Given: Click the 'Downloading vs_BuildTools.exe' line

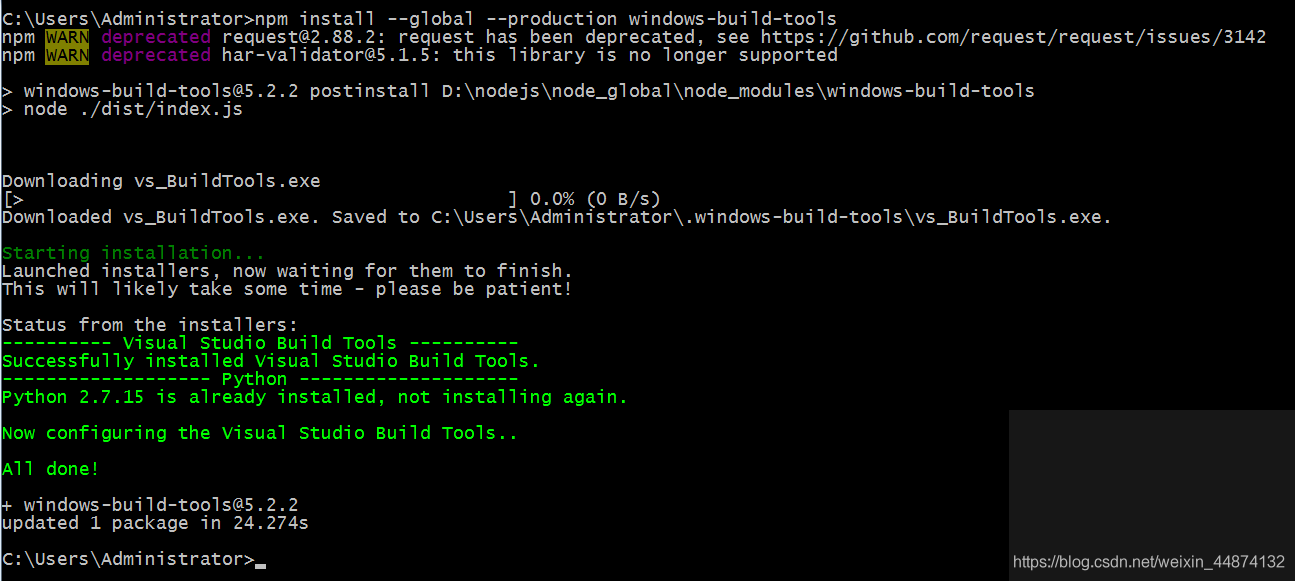Looking at the screenshot, I should coord(161,181).
